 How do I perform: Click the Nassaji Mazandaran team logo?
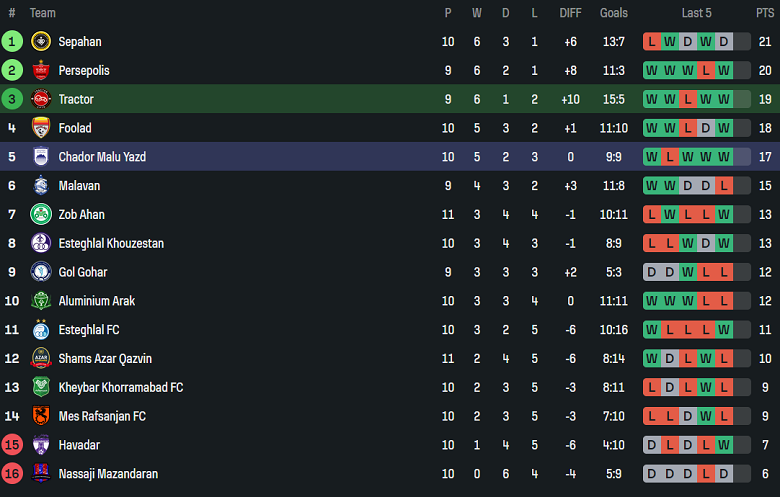(41, 474)
